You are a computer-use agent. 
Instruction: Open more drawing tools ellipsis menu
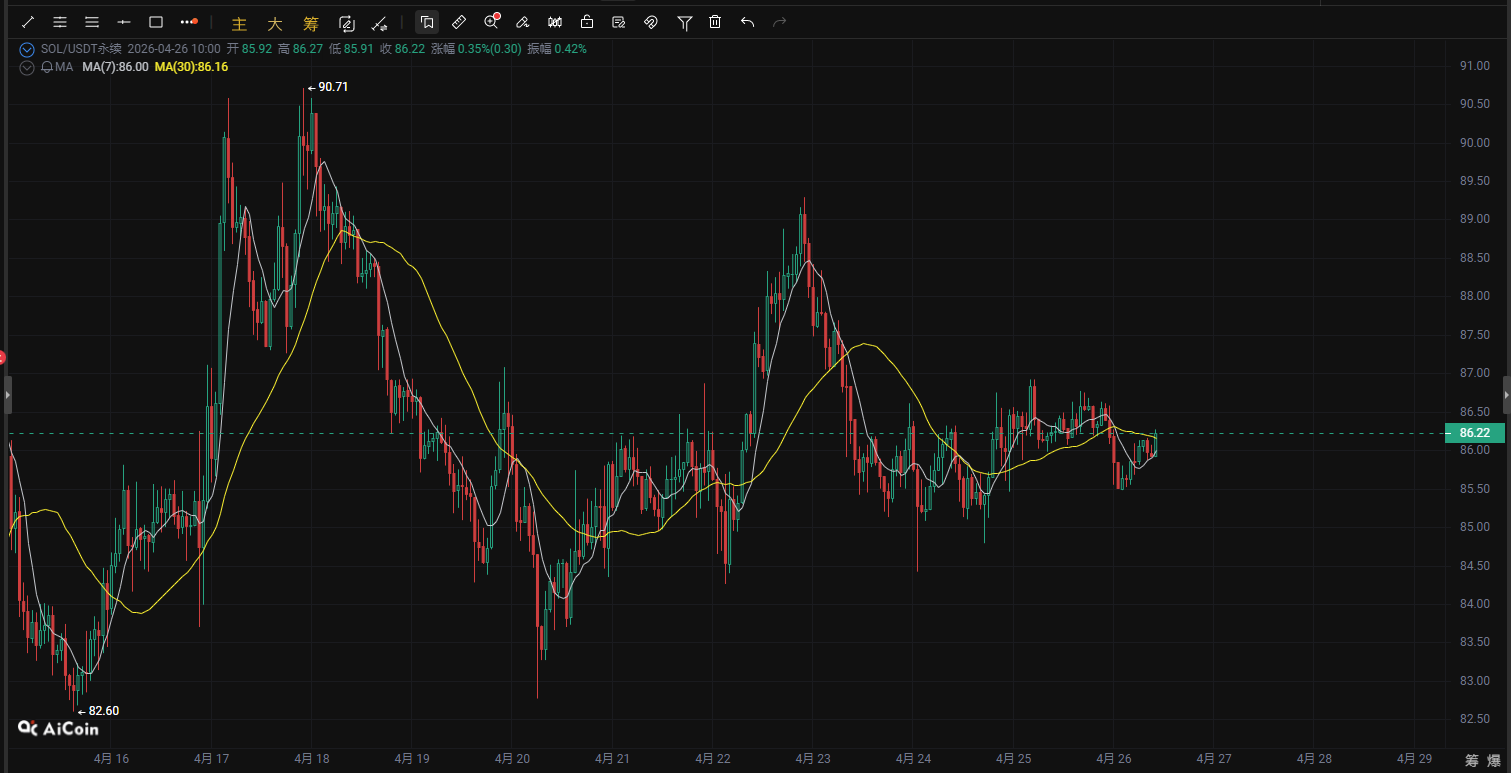[x=188, y=22]
